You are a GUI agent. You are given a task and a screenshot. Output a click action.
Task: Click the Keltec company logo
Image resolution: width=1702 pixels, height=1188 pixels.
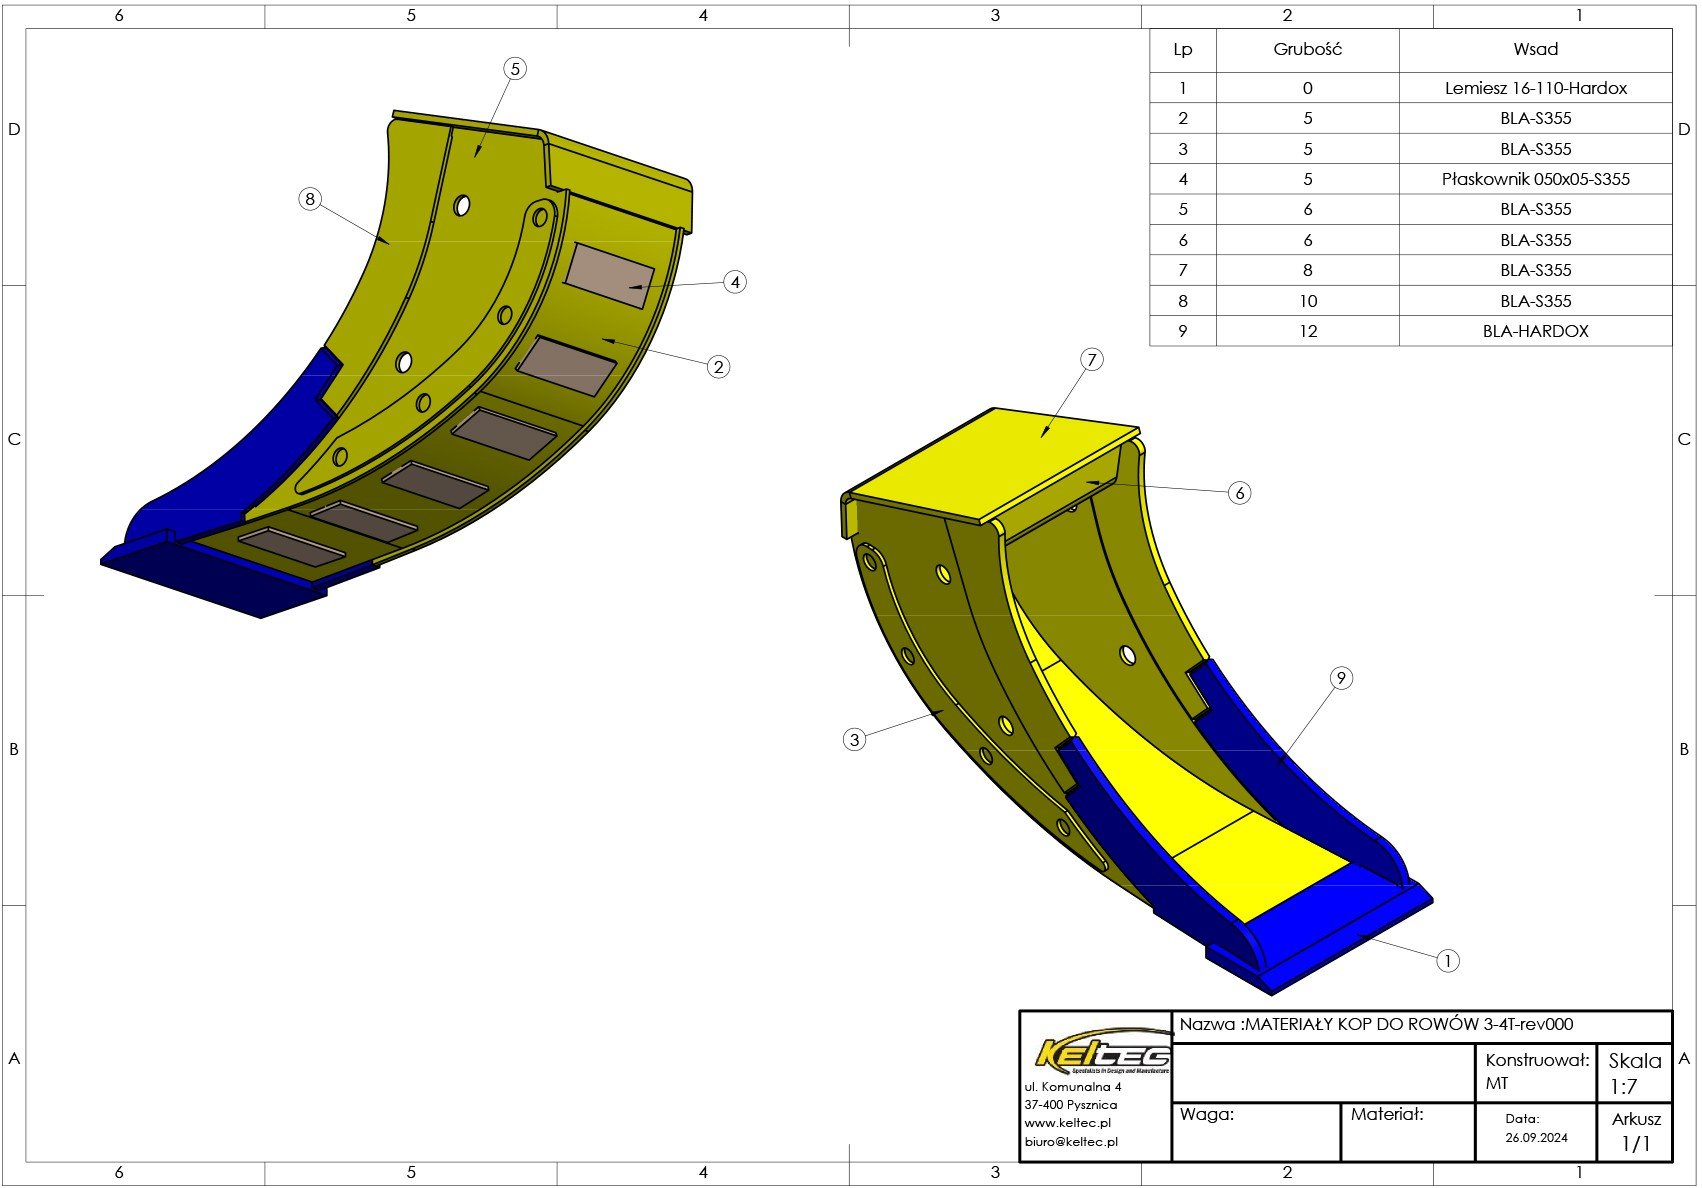pos(1102,1053)
